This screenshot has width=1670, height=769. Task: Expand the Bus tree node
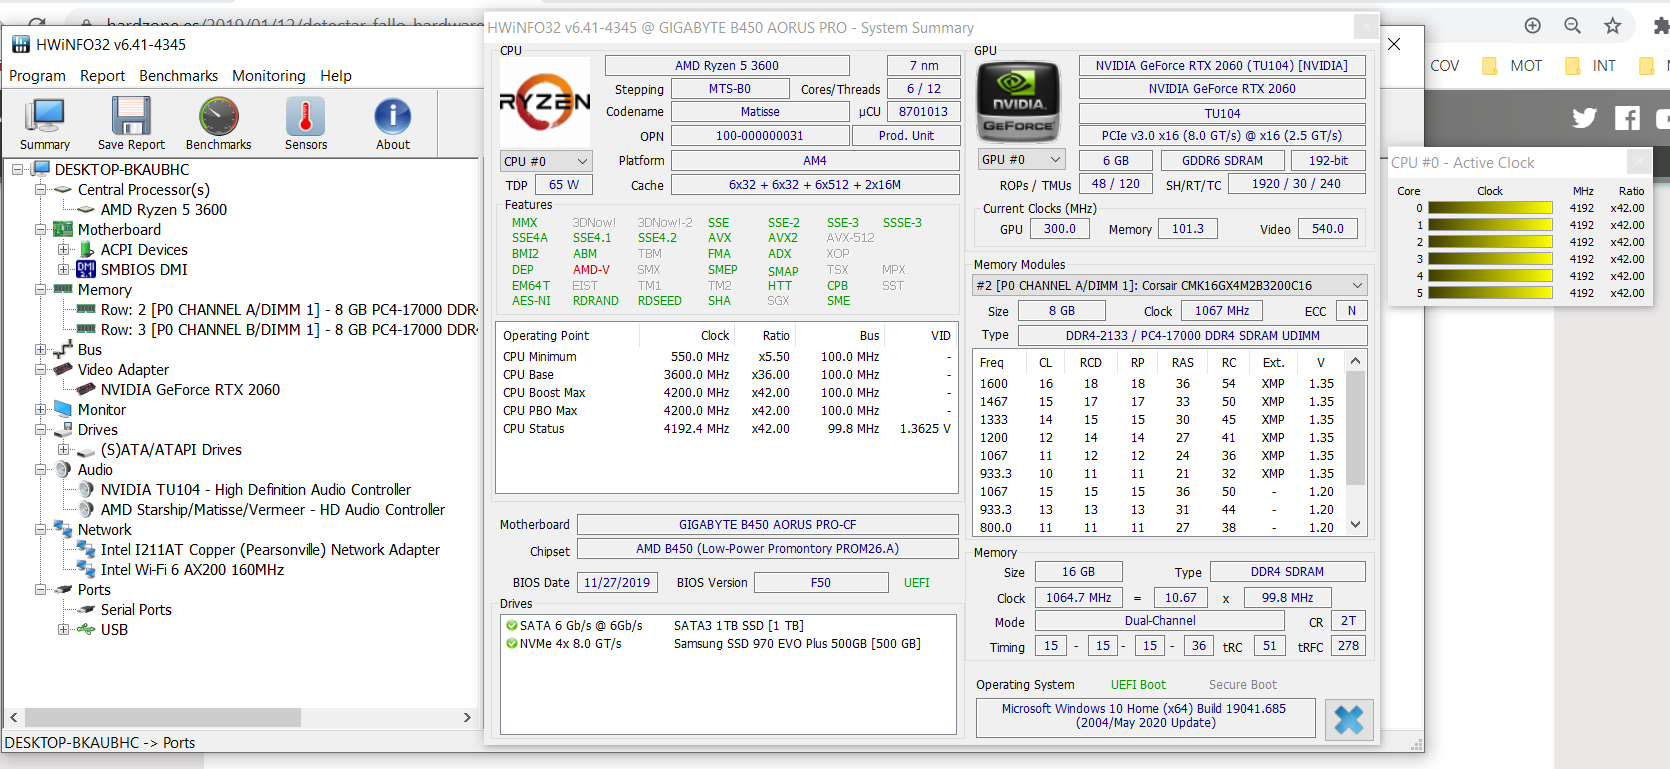pyautogui.click(x=40, y=350)
